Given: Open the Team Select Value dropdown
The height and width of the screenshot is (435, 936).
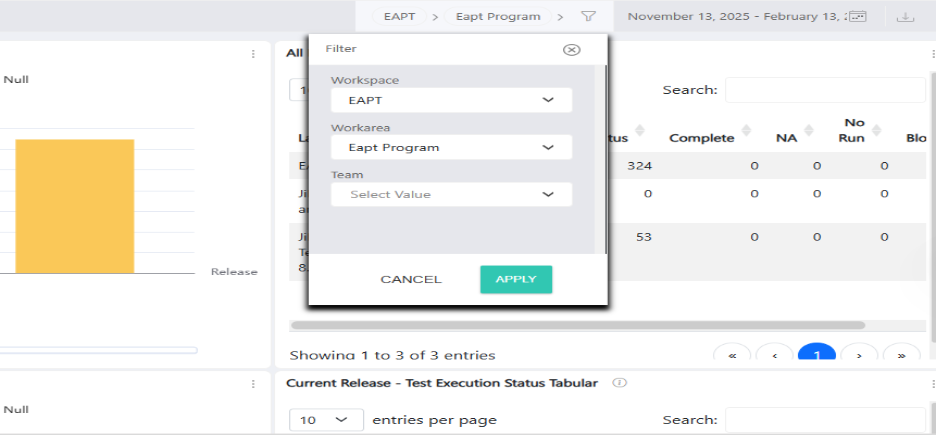Looking at the screenshot, I should (451, 195).
